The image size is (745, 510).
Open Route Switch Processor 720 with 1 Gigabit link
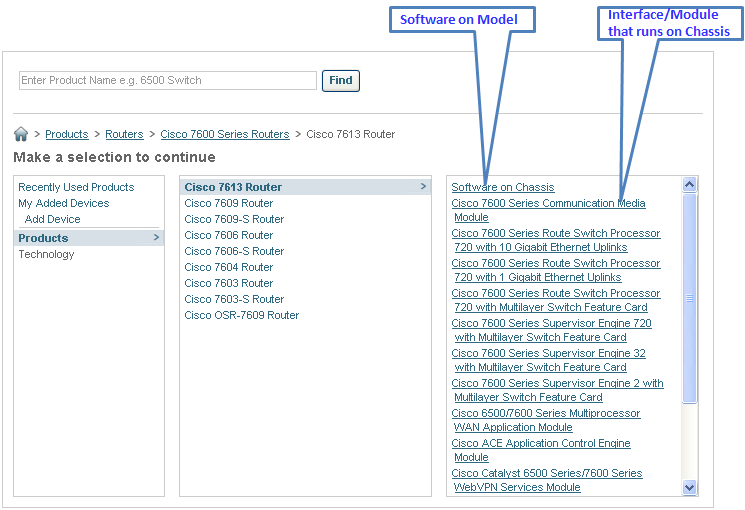(x=556, y=270)
